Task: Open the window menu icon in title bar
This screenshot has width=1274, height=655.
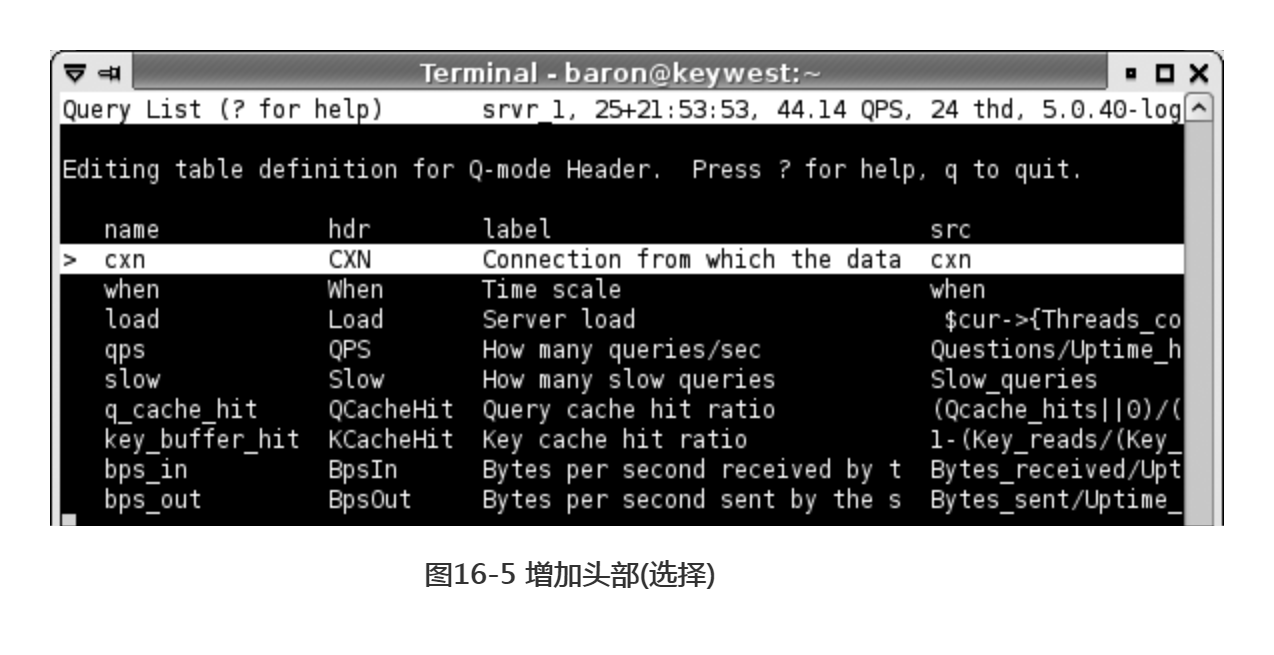Action: pyautogui.click(x=73, y=74)
